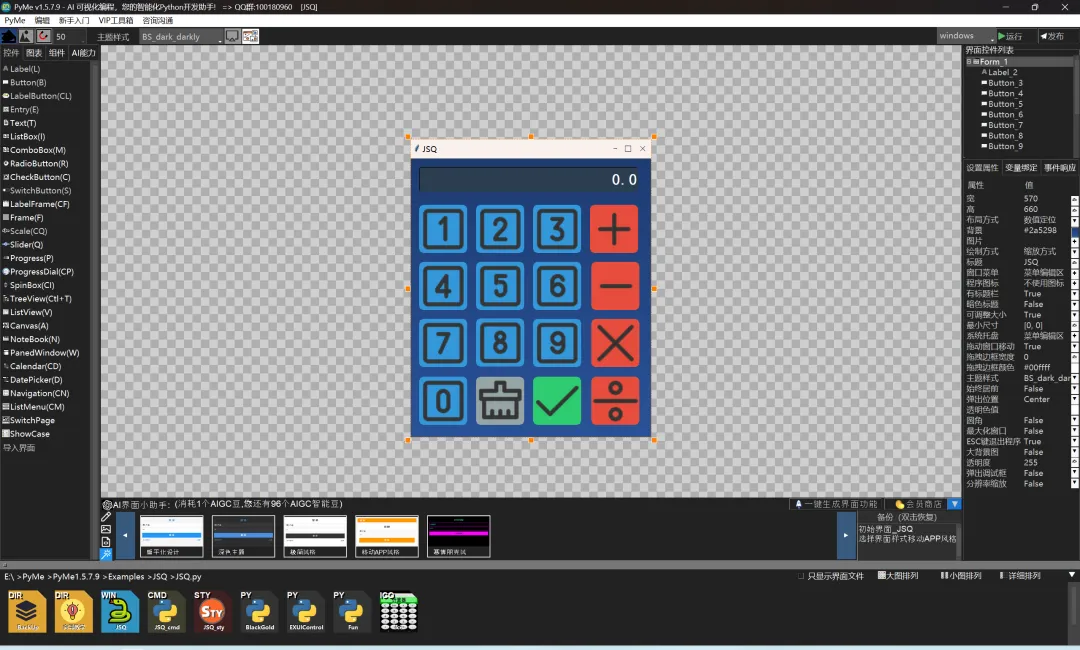
Task: Switch to the AI能力 tab
Action: [83, 53]
